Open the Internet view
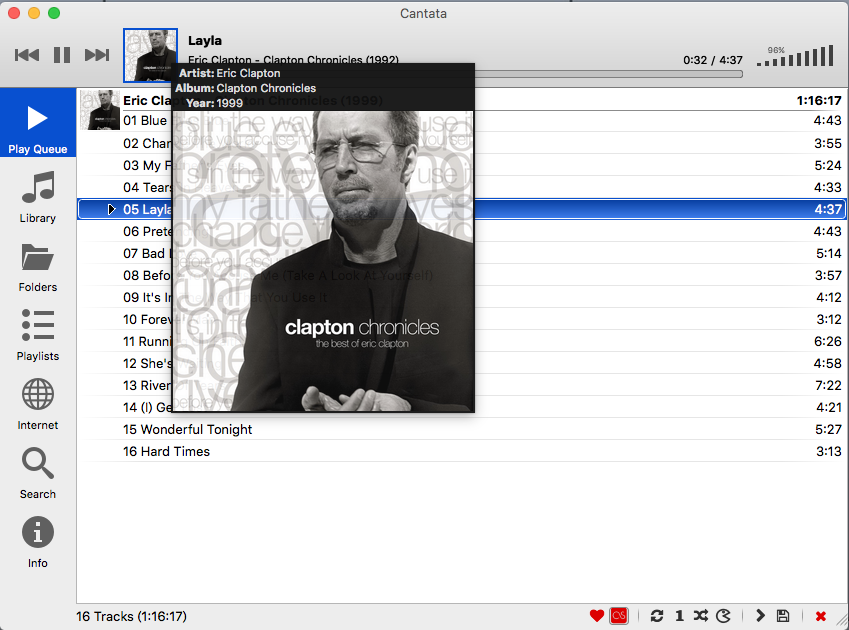This screenshot has height=630, width=849. 38,404
